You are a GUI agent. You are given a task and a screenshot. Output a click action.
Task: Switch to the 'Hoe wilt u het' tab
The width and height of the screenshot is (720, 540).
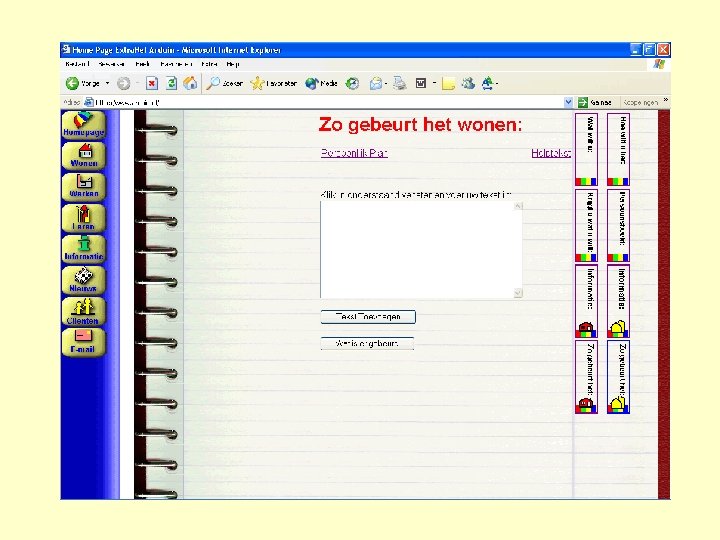pos(618,149)
